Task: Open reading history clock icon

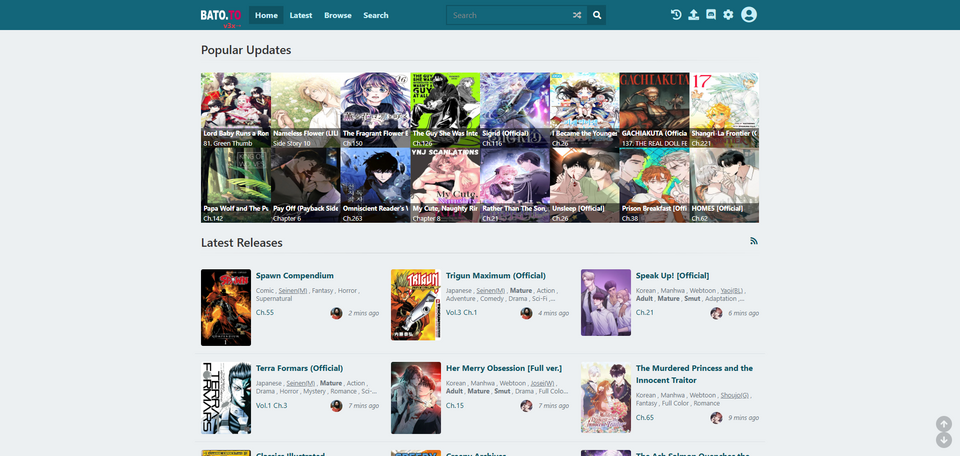Action: [676, 15]
